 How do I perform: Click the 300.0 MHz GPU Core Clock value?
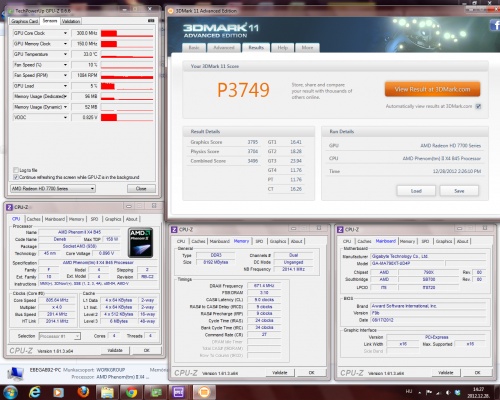(85, 33)
